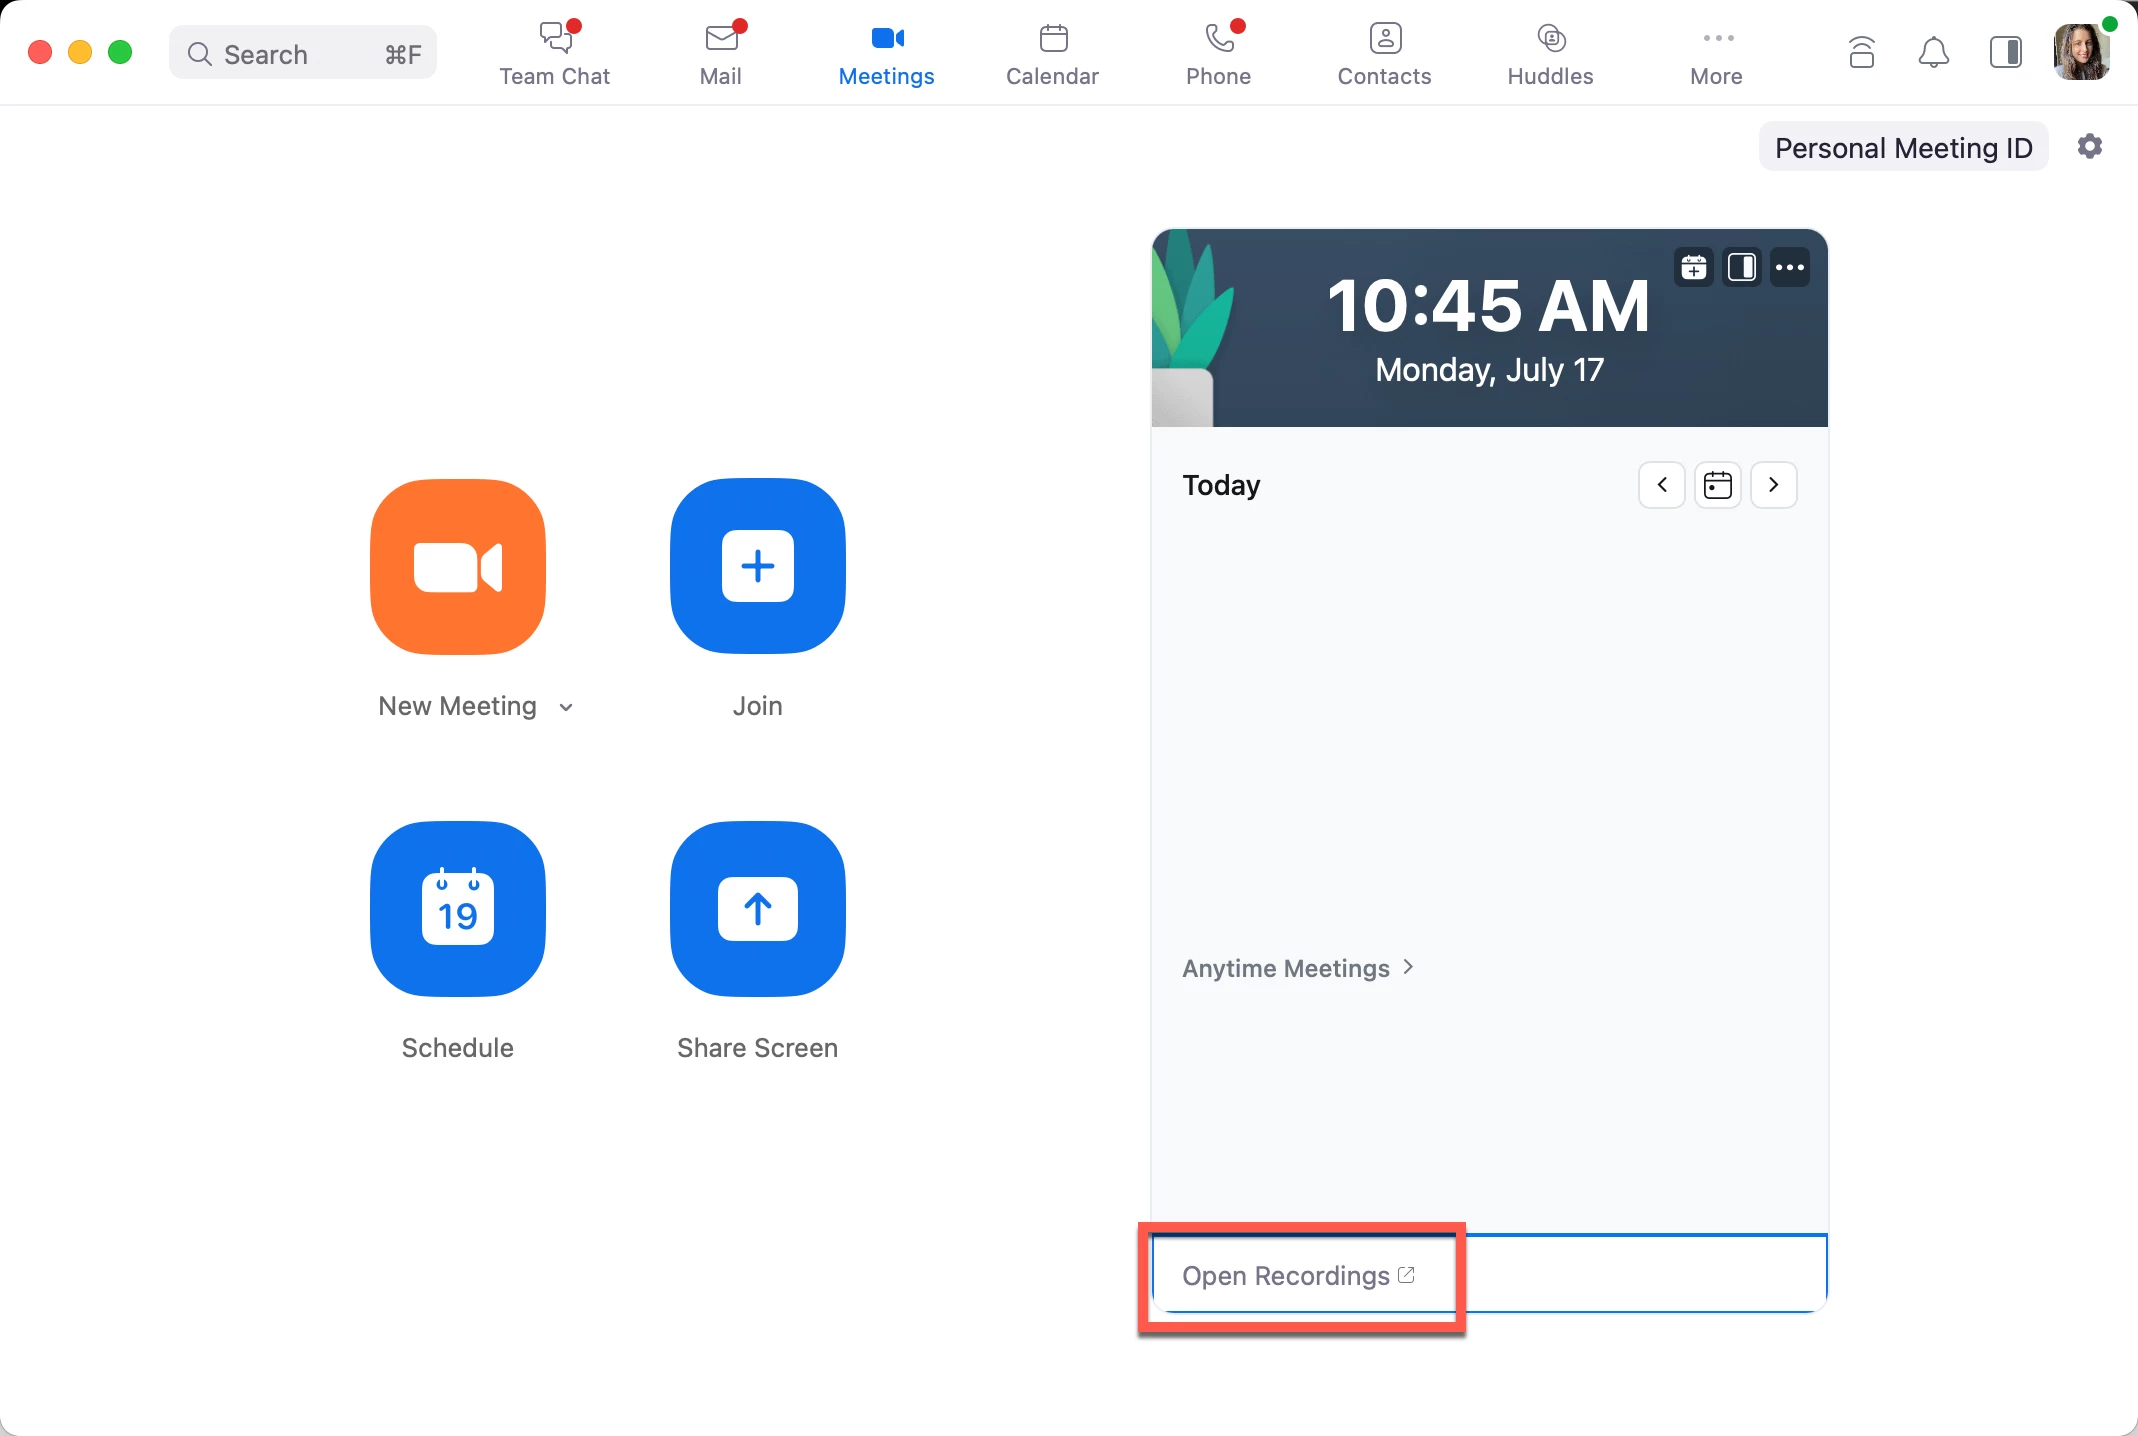Open the More menu in navigation bar
Screen dimensions: 2138x1436
[1716, 54]
